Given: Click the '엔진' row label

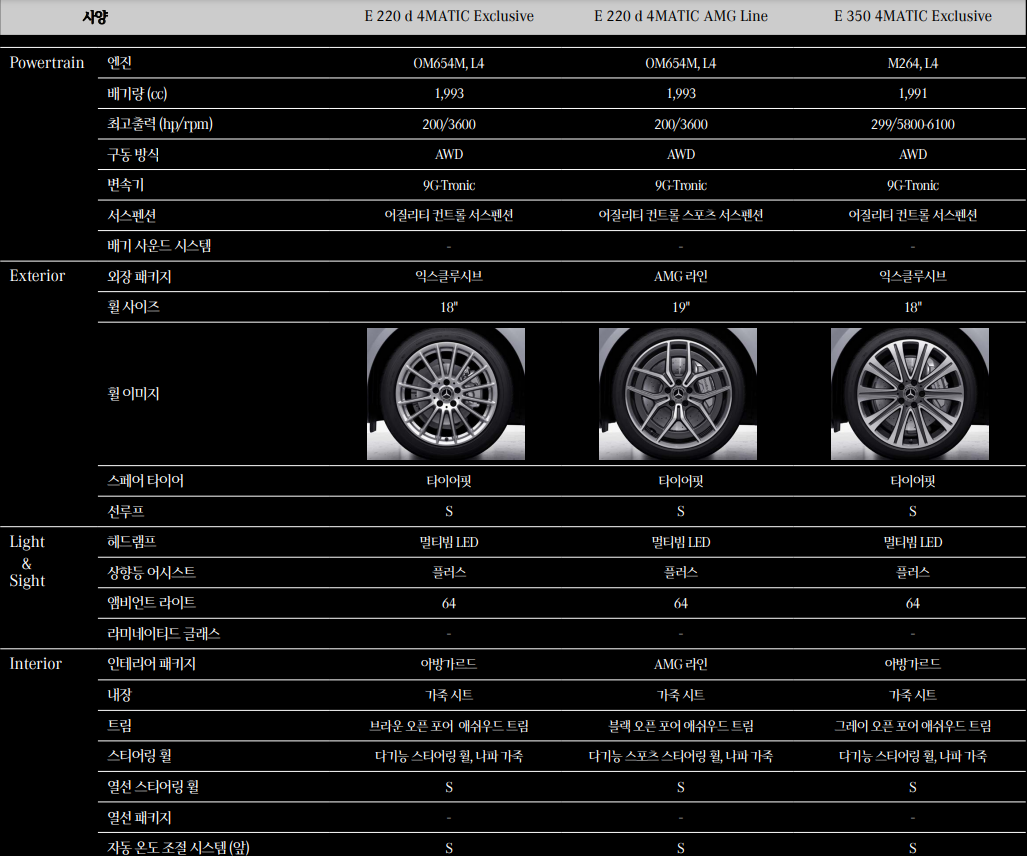Looking at the screenshot, I should [x=120, y=63].
